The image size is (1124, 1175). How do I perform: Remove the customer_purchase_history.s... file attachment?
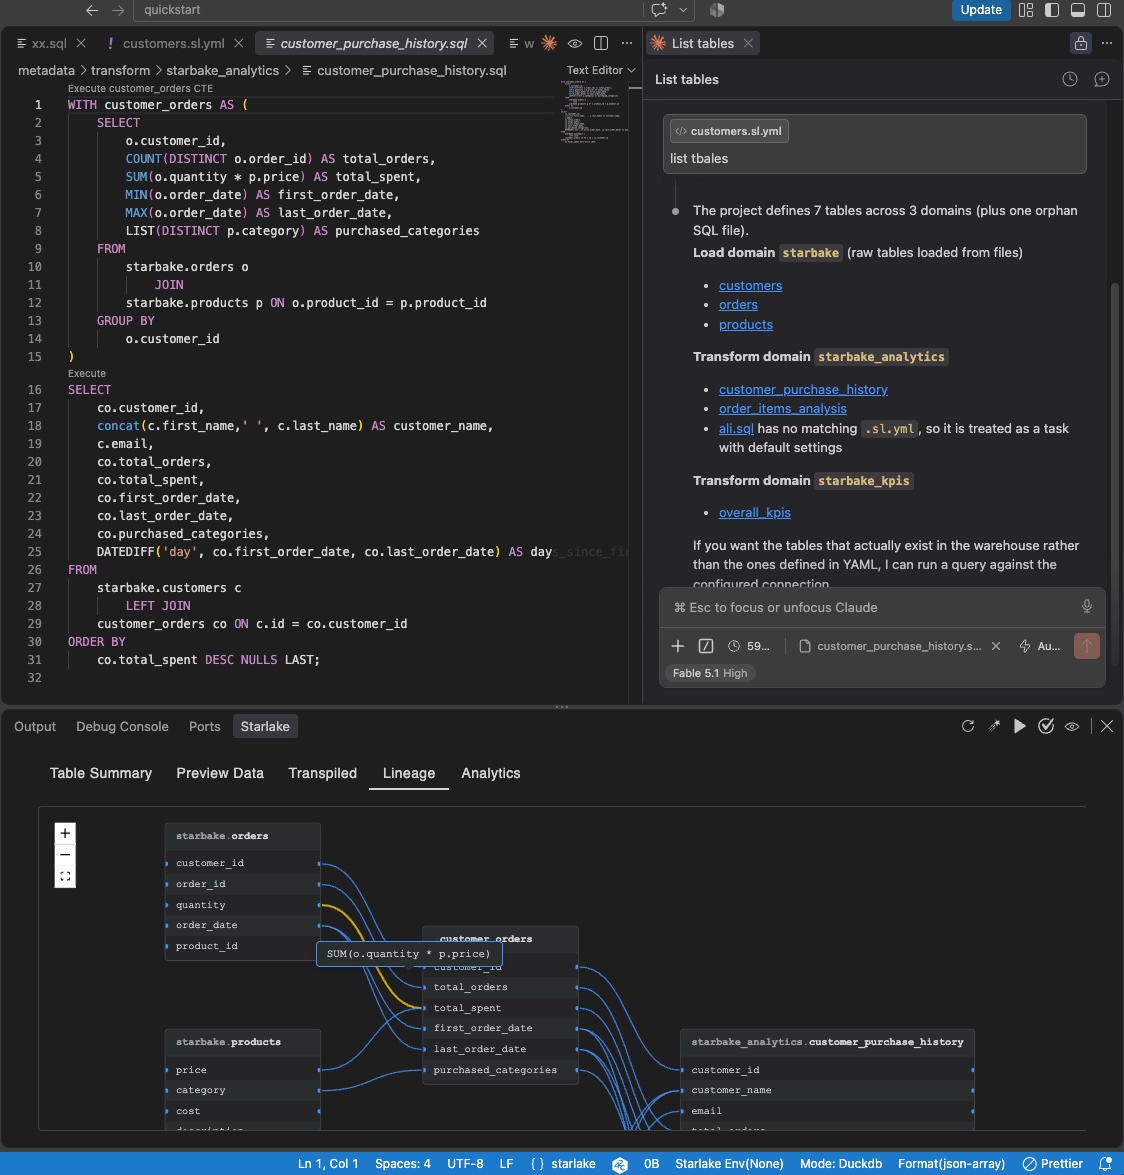tap(996, 646)
